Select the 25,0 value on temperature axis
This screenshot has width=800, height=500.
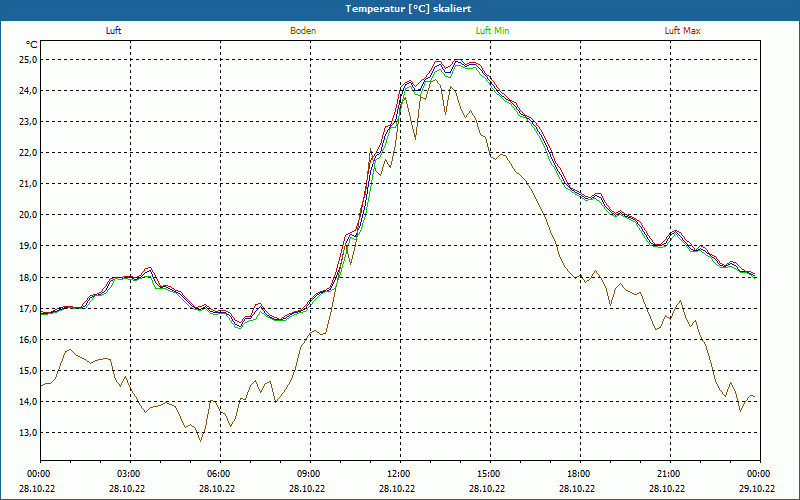(29, 60)
